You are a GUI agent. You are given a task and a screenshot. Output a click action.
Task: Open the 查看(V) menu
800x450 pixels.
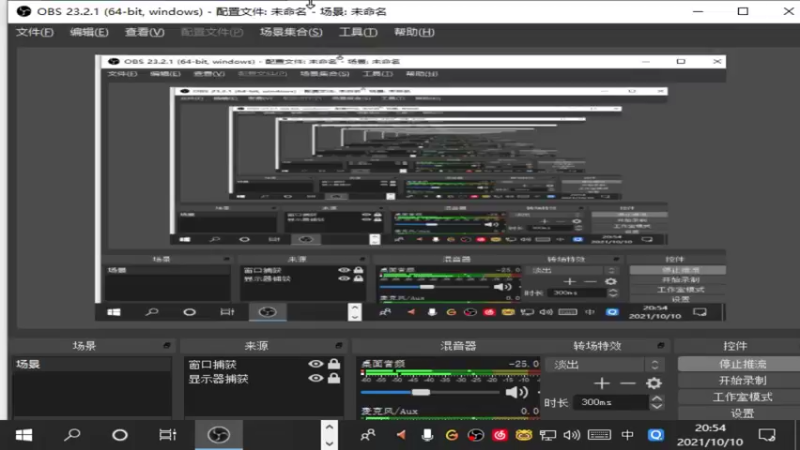(144, 32)
